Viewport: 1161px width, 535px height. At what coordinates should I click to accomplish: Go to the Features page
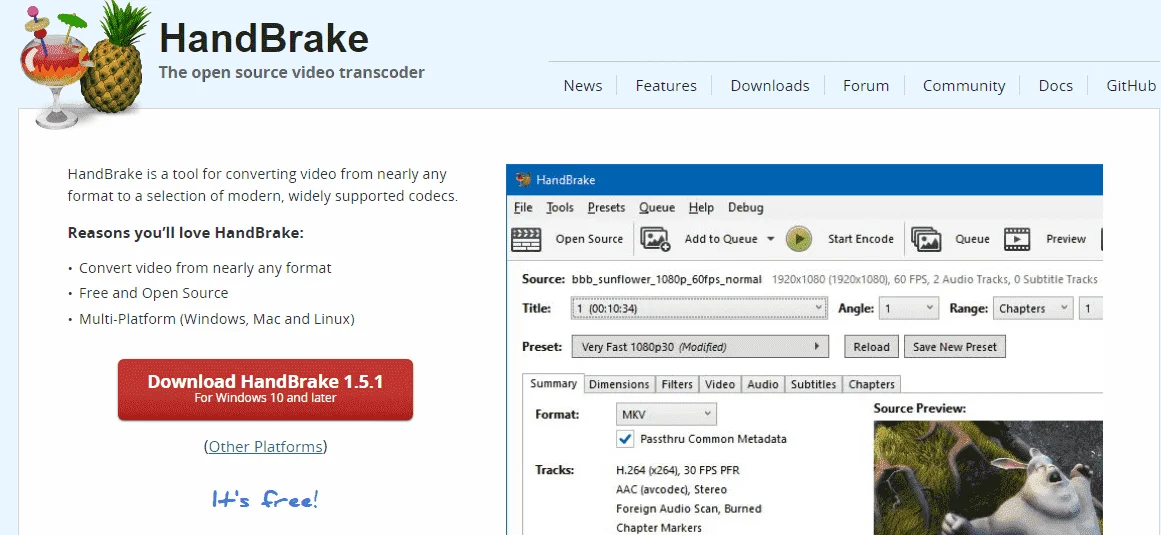[x=666, y=85]
